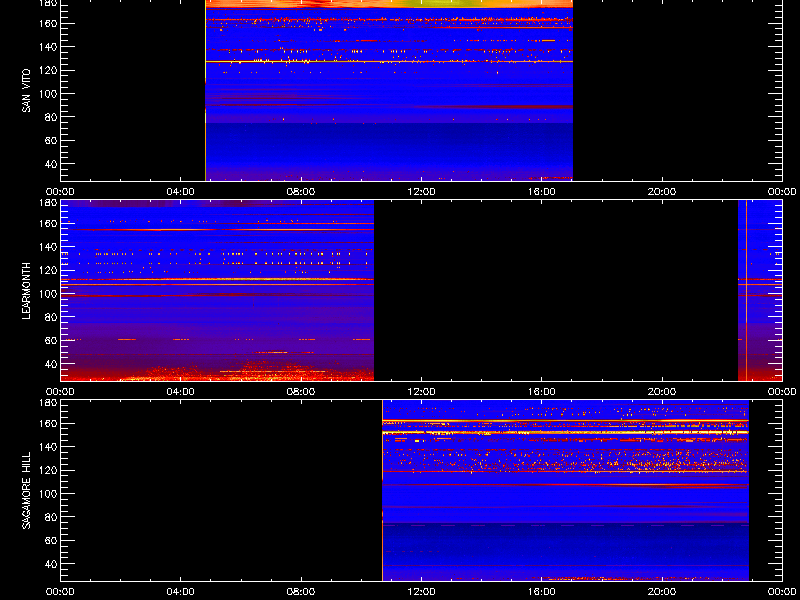Image resolution: width=800 pixels, height=600 pixels.
Task: Click the San Vito spectrogram data block
Action: [389, 90]
